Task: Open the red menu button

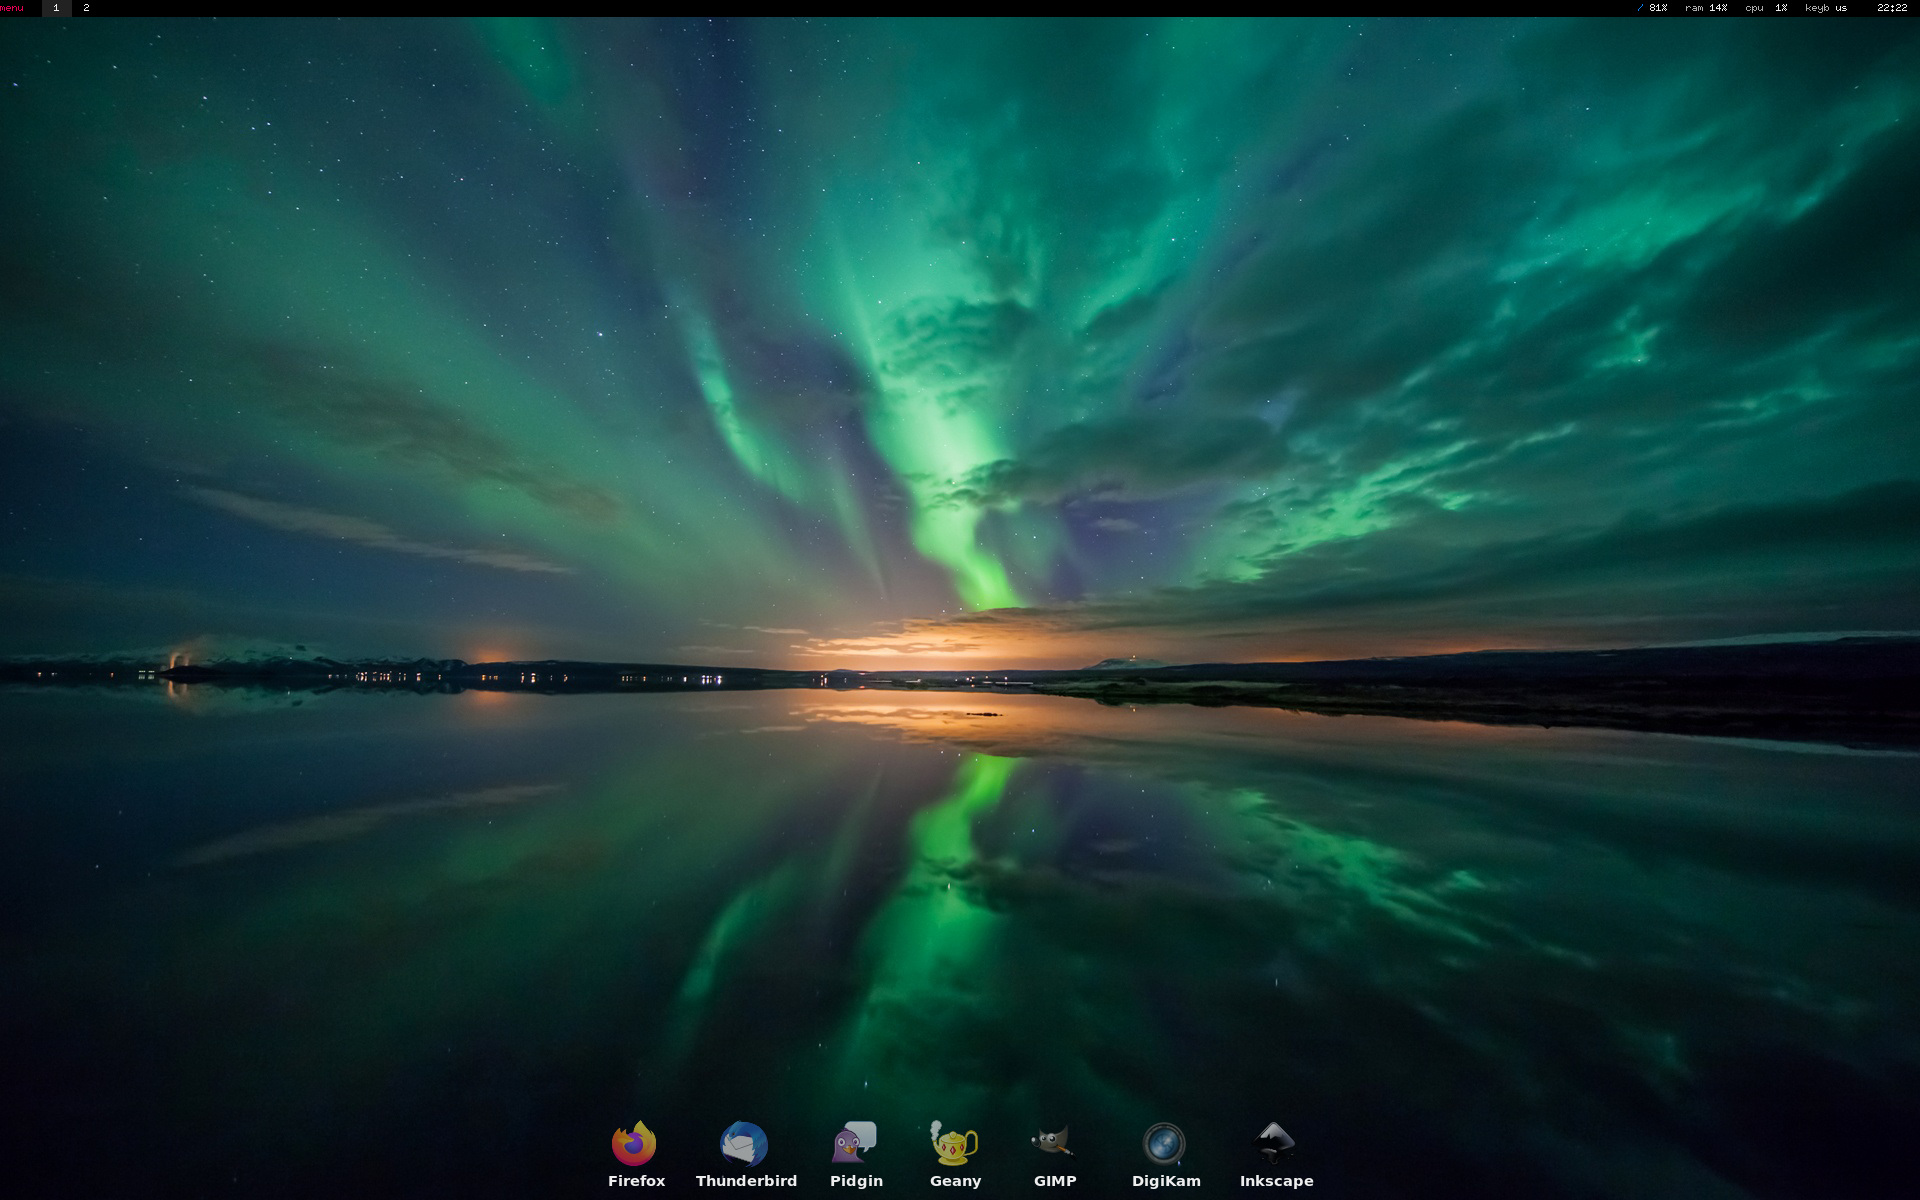Action: pyautogui.click(x=13, y=8)
